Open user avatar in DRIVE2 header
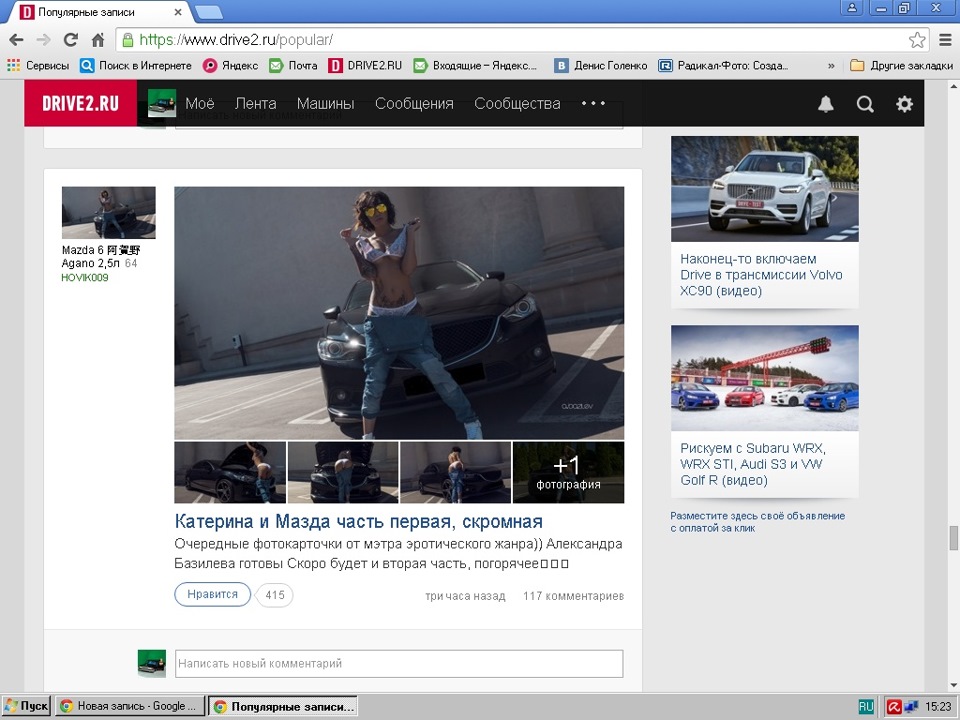Screen dimensions: 960x720 (162, 103)
